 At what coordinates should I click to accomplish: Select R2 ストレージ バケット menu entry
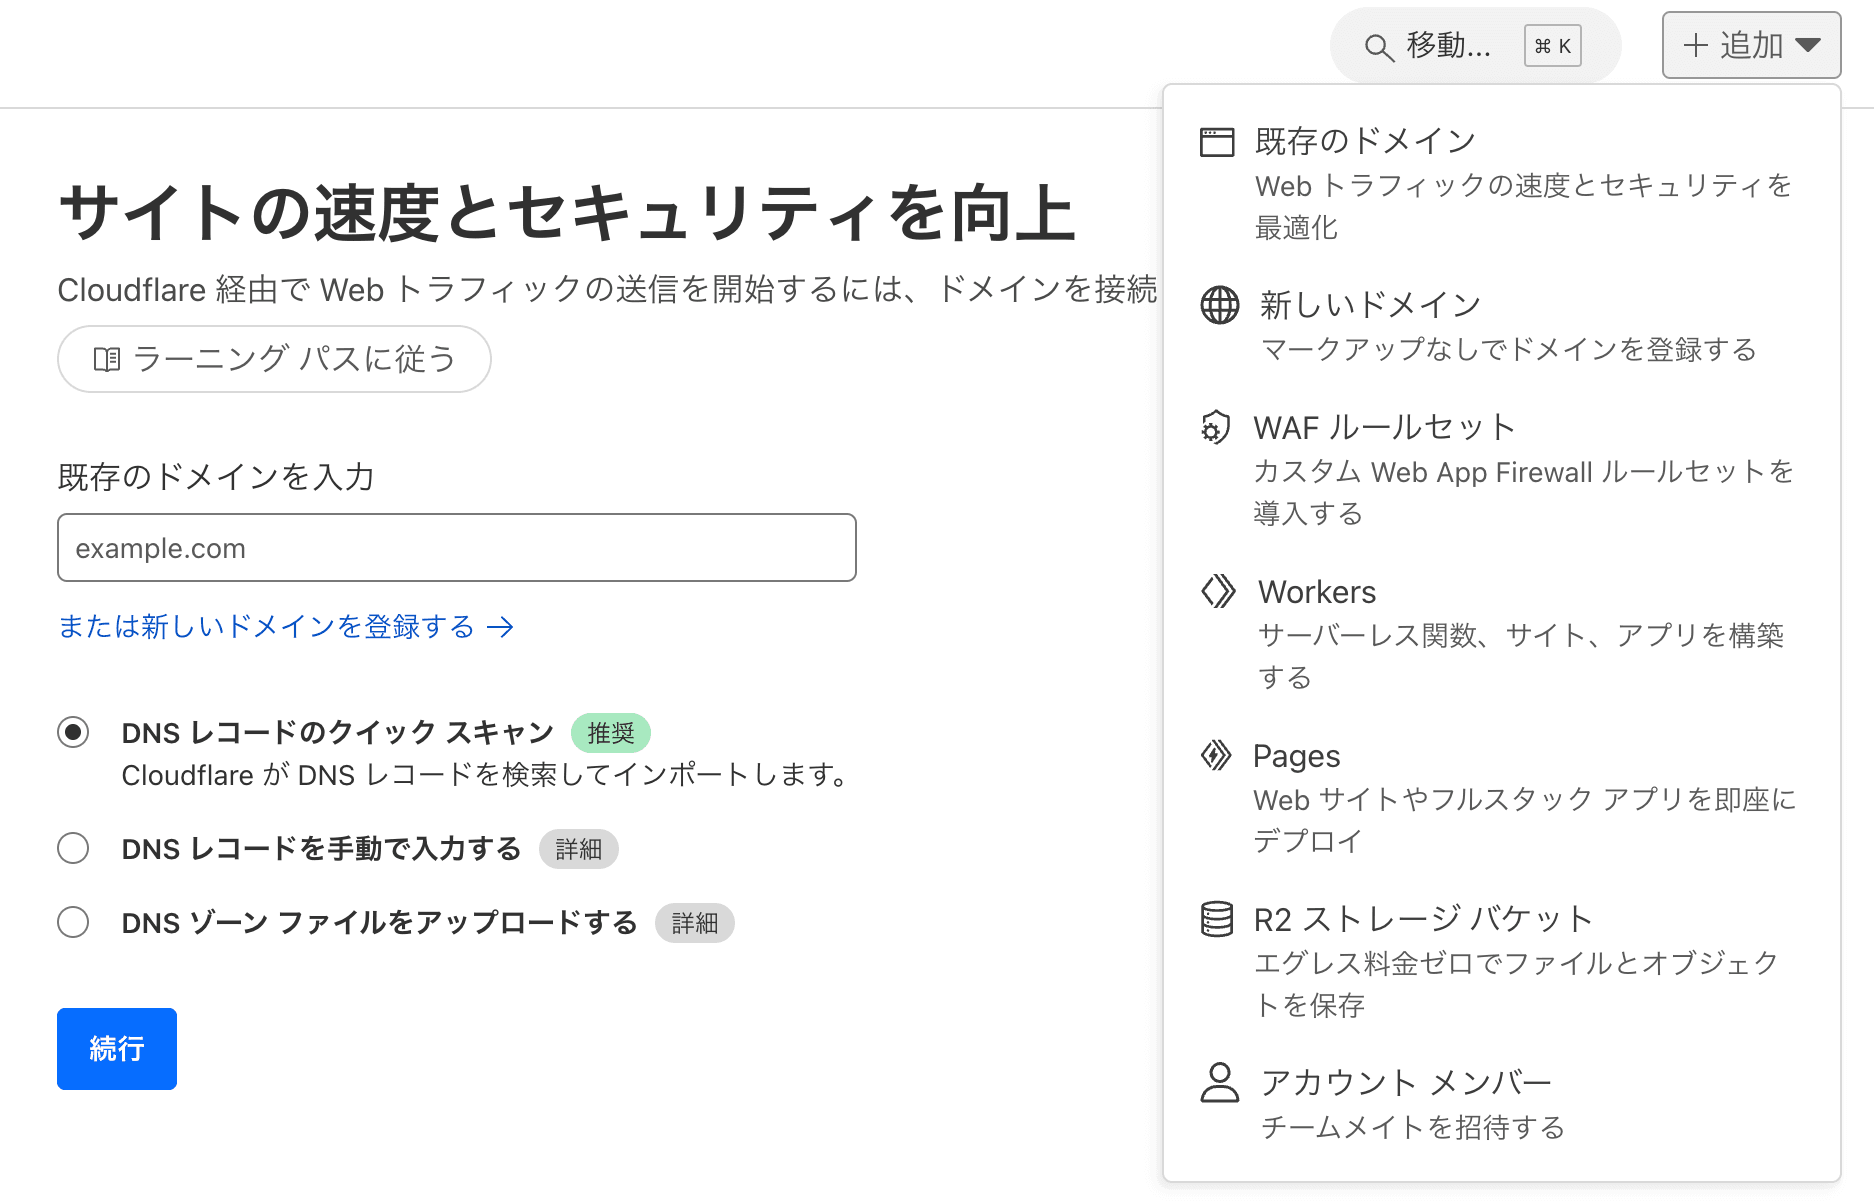[x=1421, y=917]
